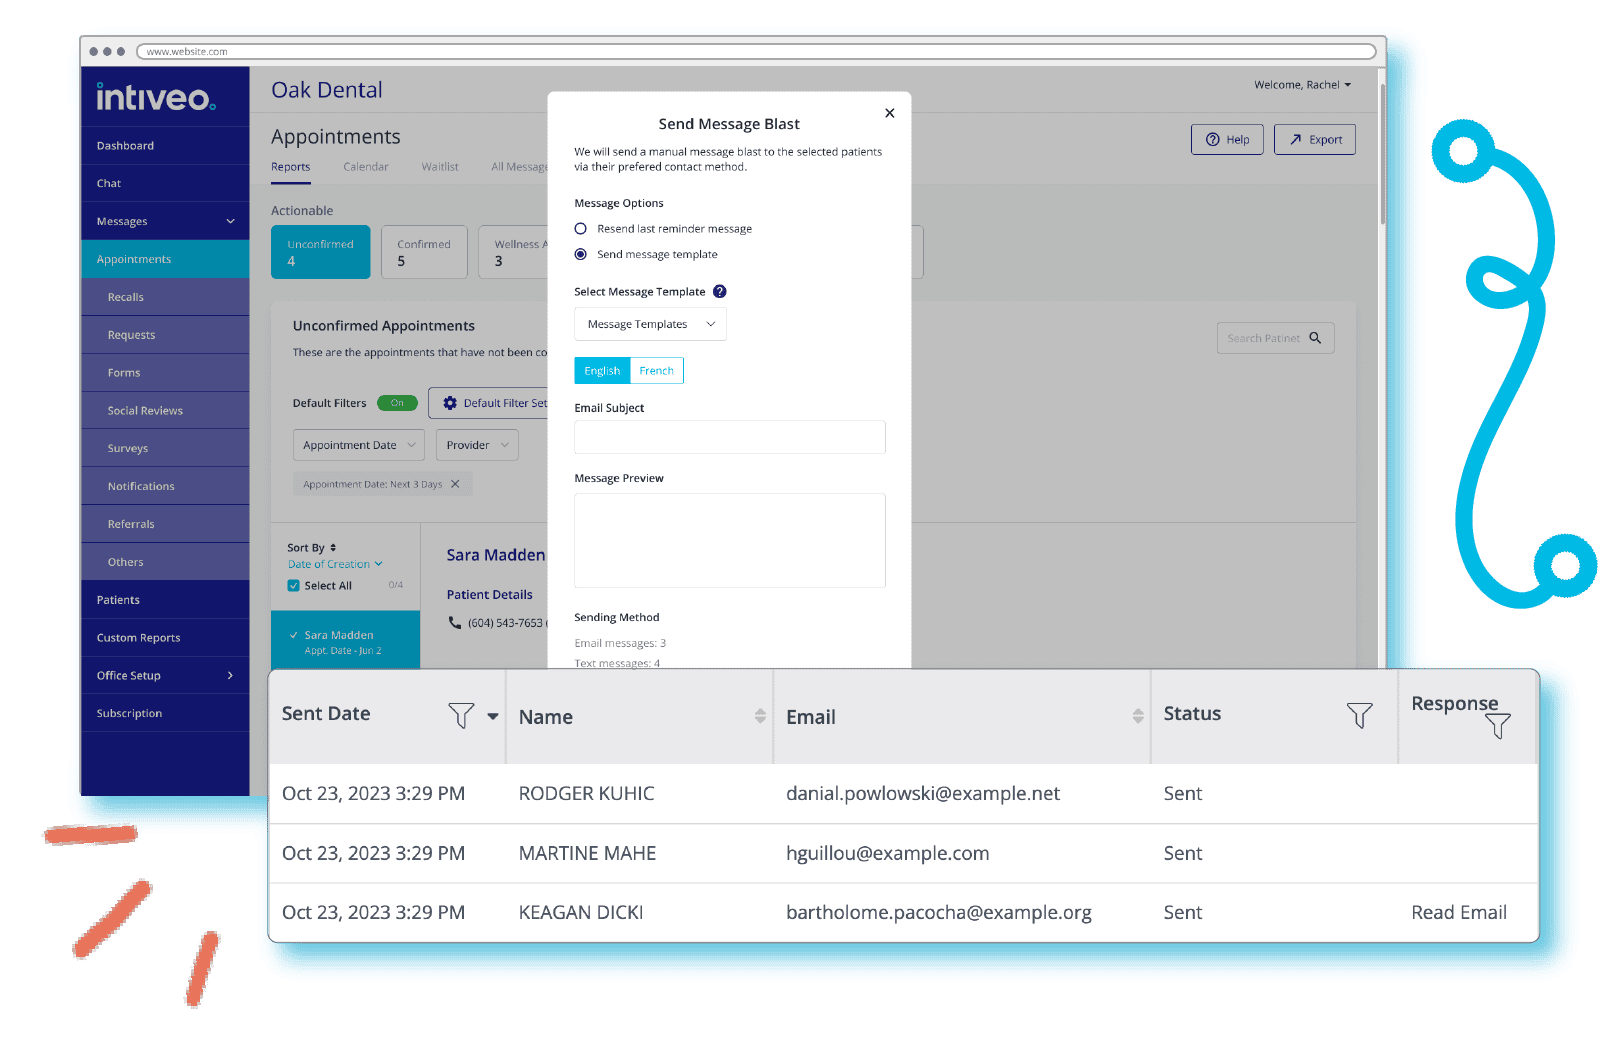
Task: Open the Welcome, Rachel user menu
Action: click(x=1302, y=85)
